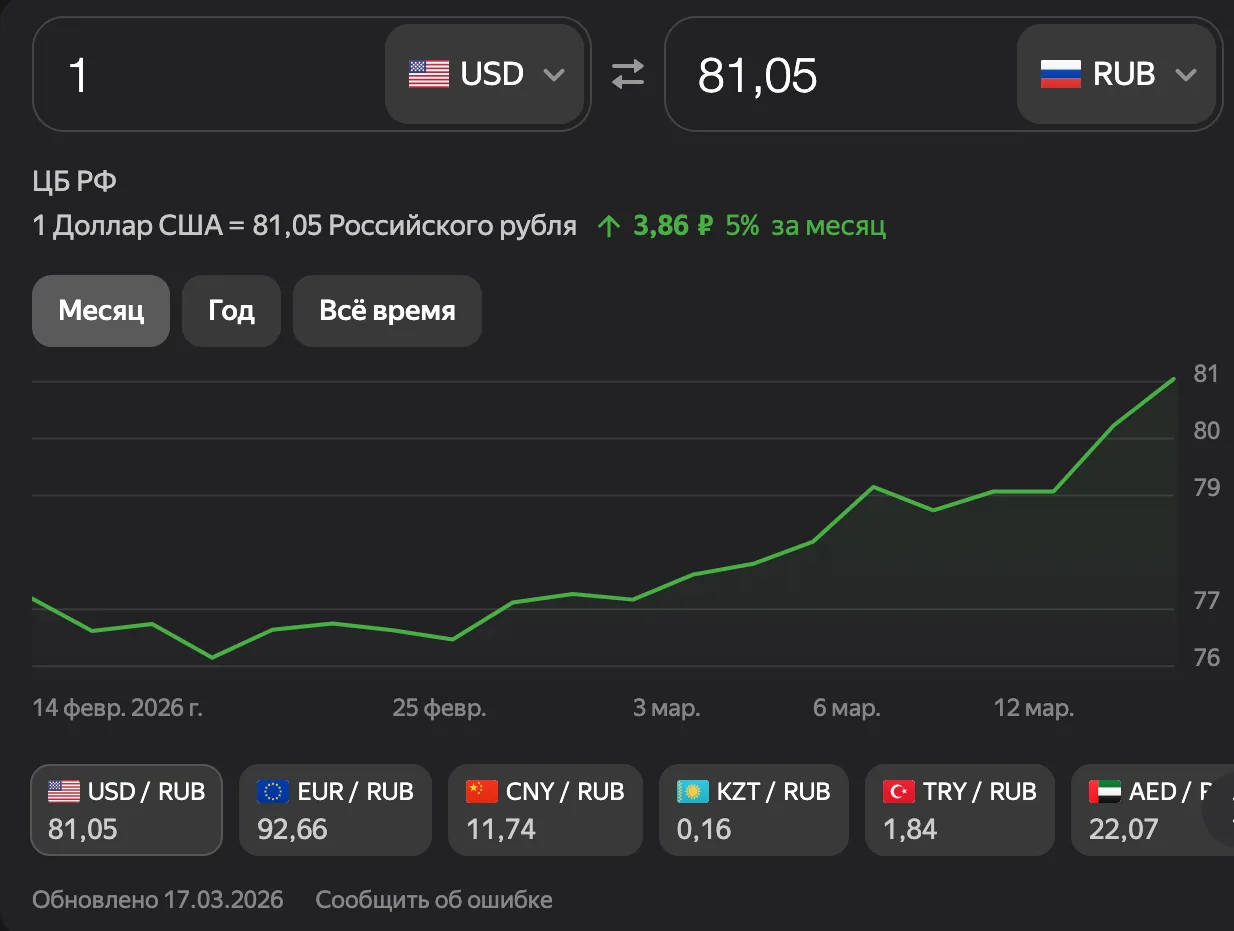This screenshot has height=931, width=1234.
Task: Switch chart to Год period
Action: click(231, 311)
